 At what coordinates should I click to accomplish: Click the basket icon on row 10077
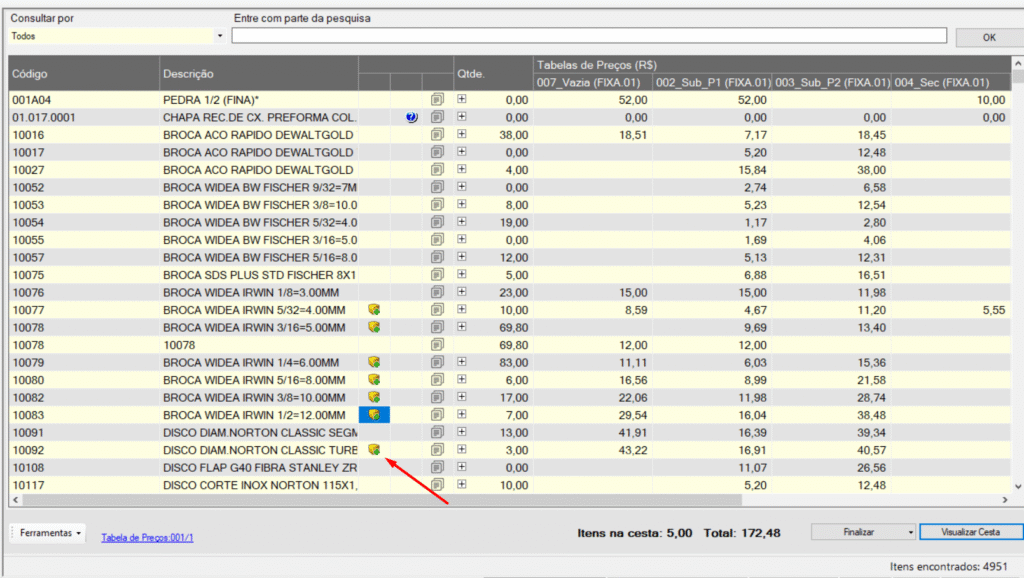(x=374, y=310)
